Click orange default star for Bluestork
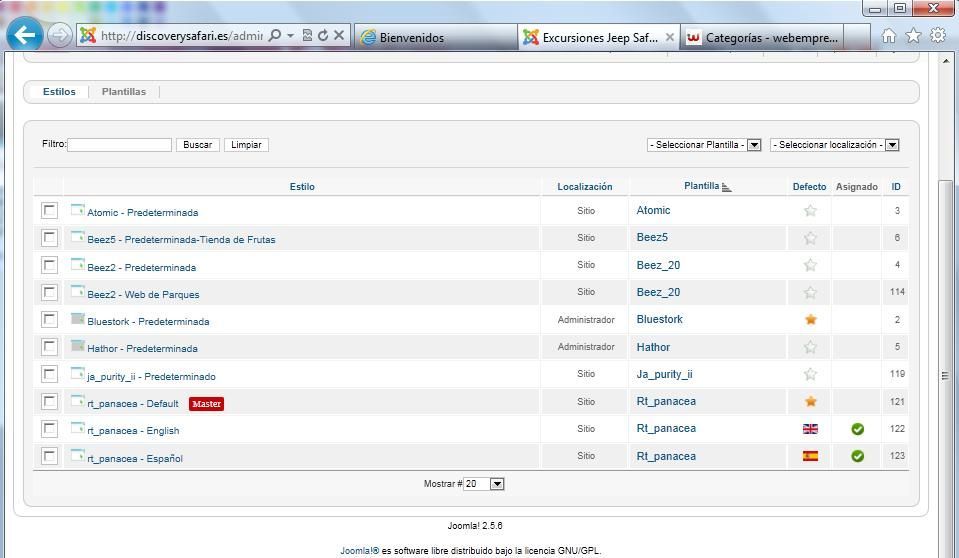 [x=810, y=319]
